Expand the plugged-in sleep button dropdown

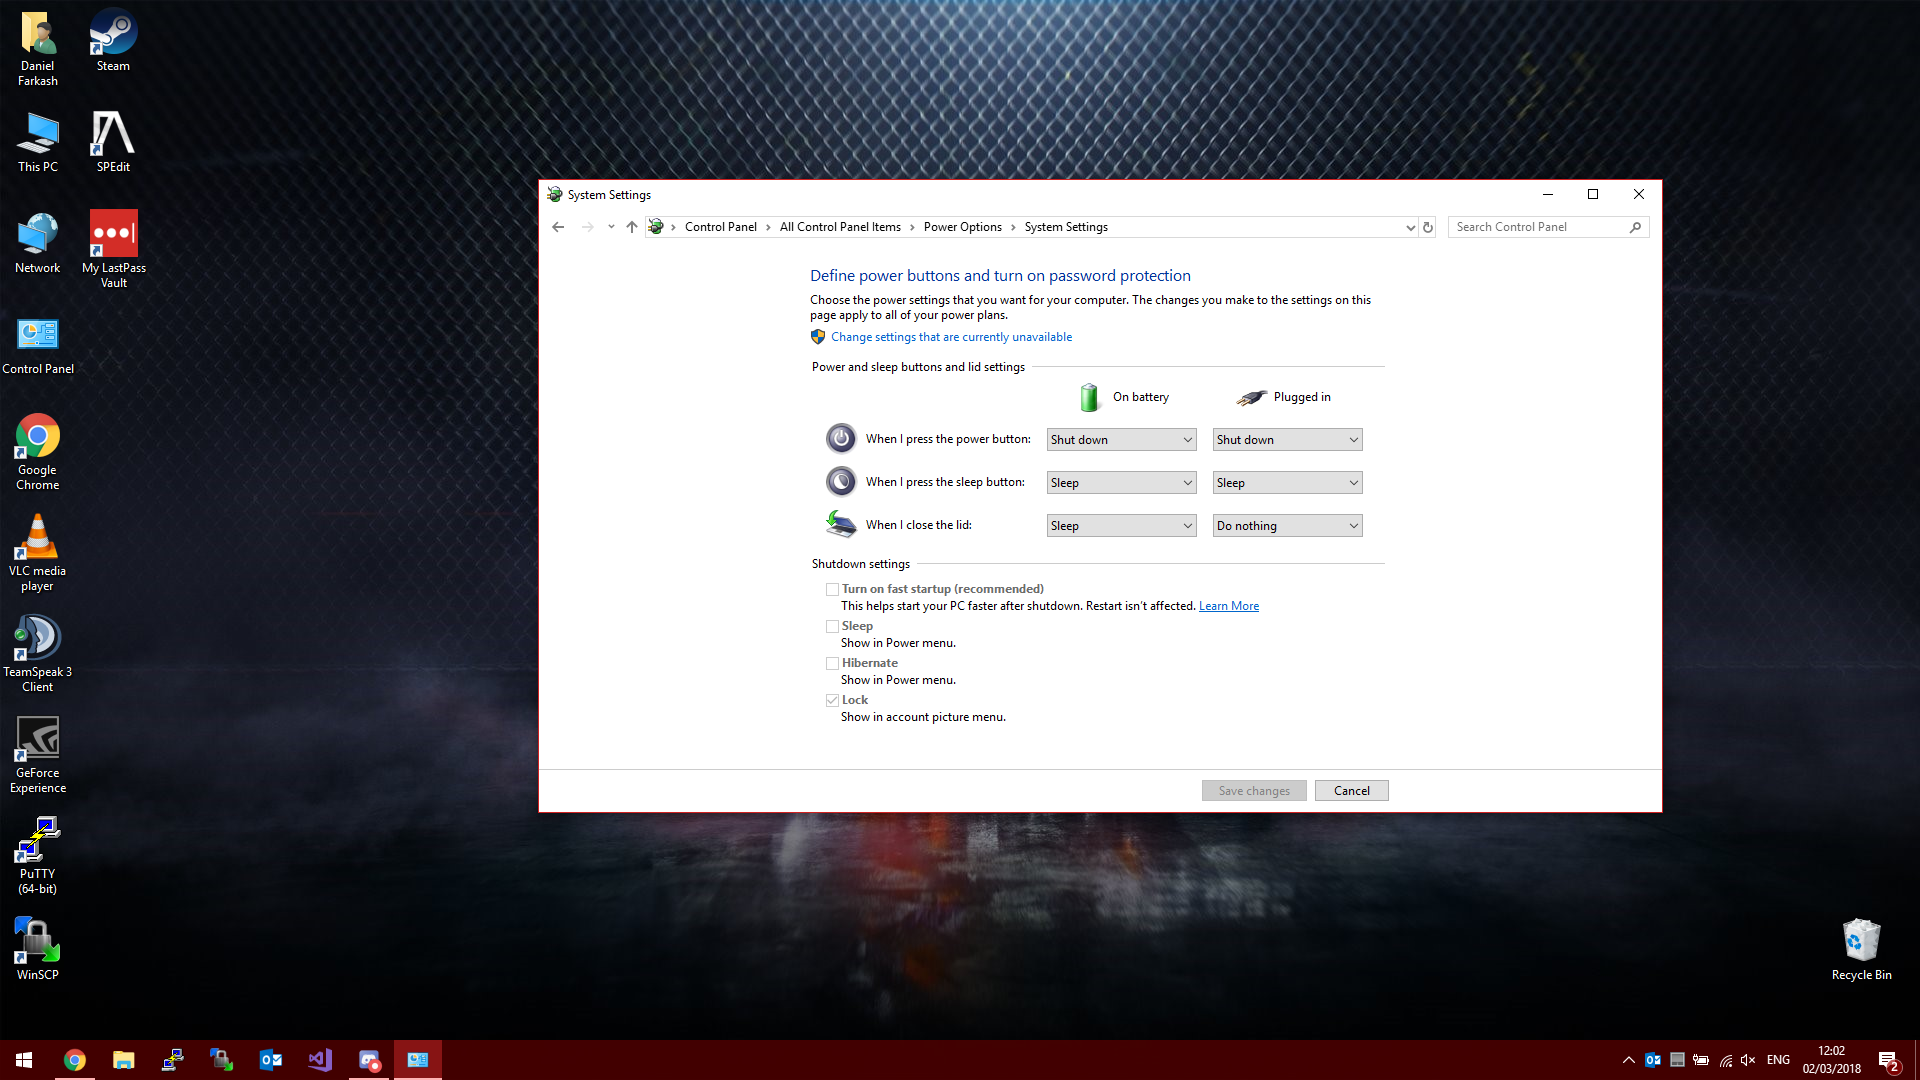point(1287,483)
